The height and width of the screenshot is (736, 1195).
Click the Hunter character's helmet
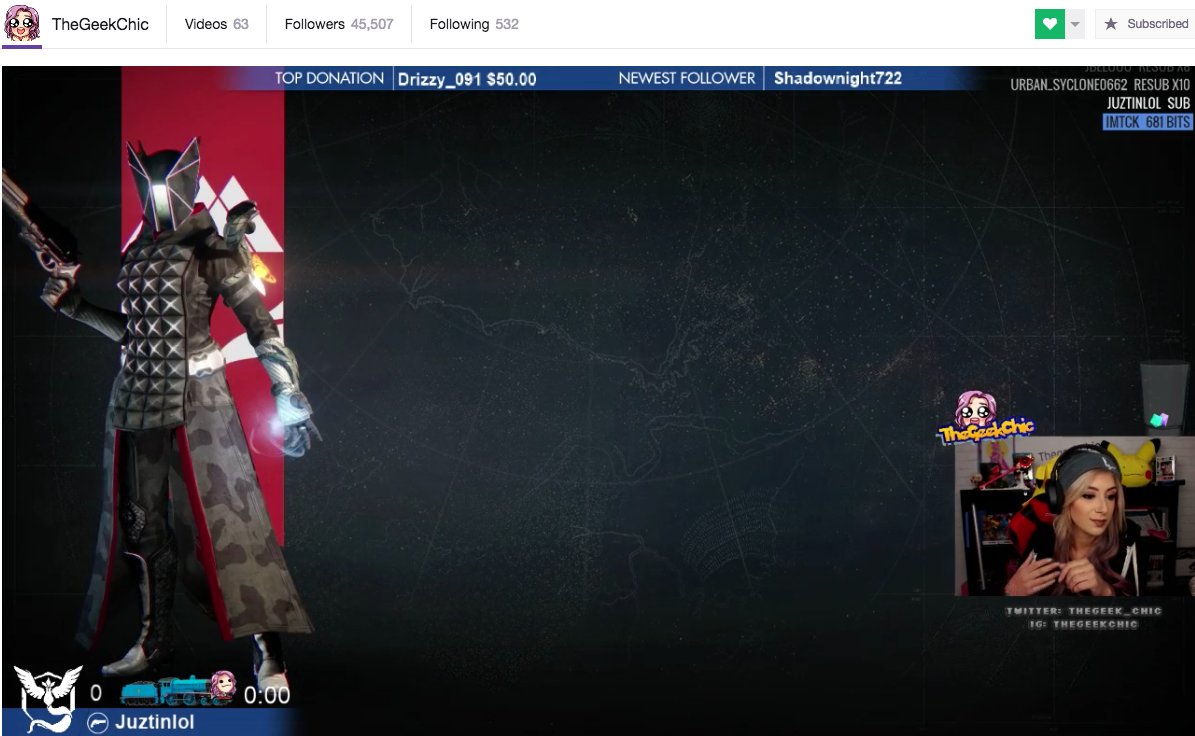(164, 184)
